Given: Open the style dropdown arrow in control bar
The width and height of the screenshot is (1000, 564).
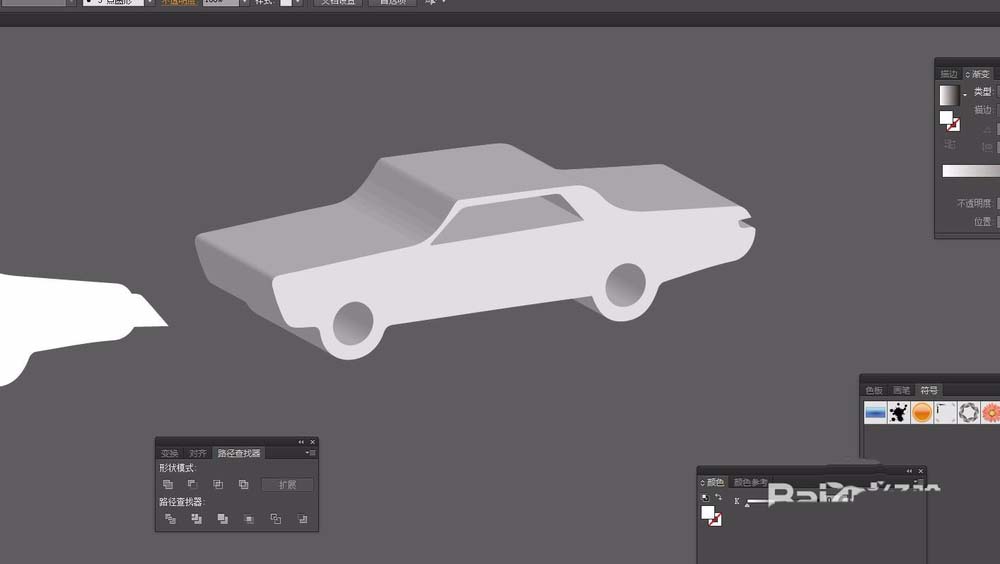Looking at the screenshot, I should [298, 3].
